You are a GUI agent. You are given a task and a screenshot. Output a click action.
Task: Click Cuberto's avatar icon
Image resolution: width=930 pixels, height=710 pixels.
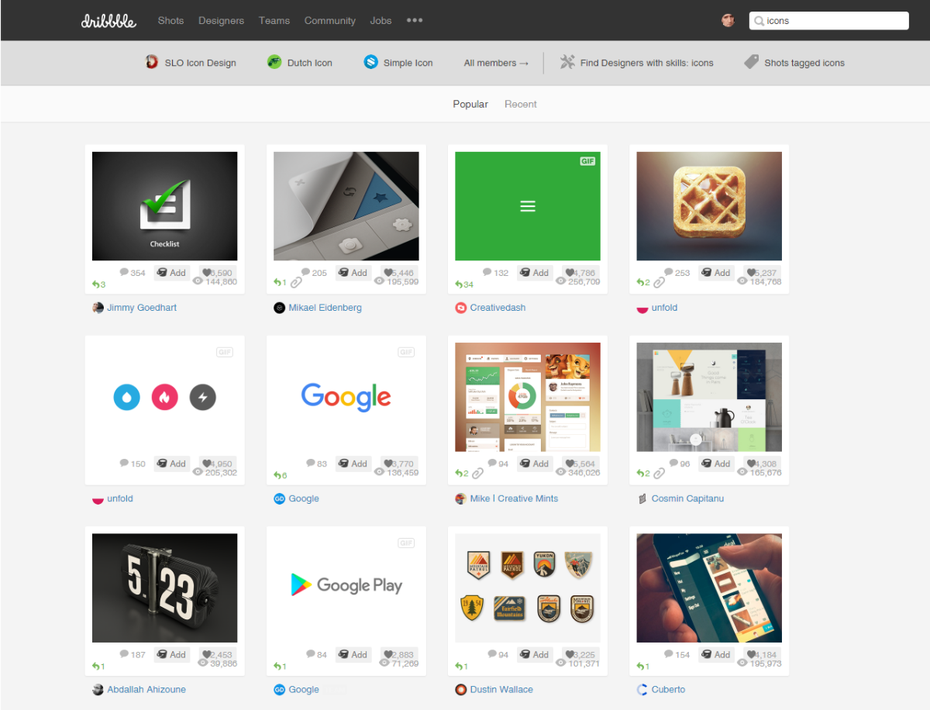(x=642, y=690)
